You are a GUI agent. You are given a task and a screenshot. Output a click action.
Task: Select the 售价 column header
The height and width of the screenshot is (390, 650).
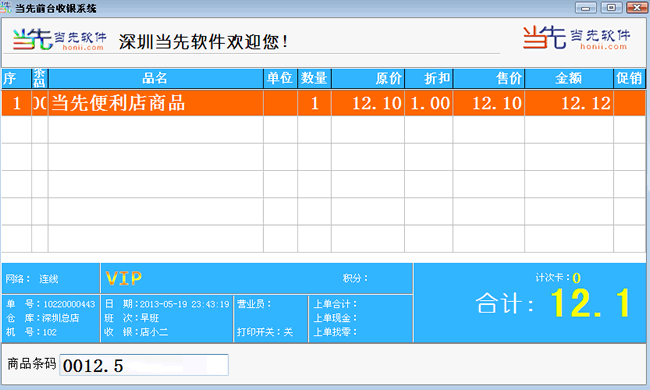(x=489, y=78)
